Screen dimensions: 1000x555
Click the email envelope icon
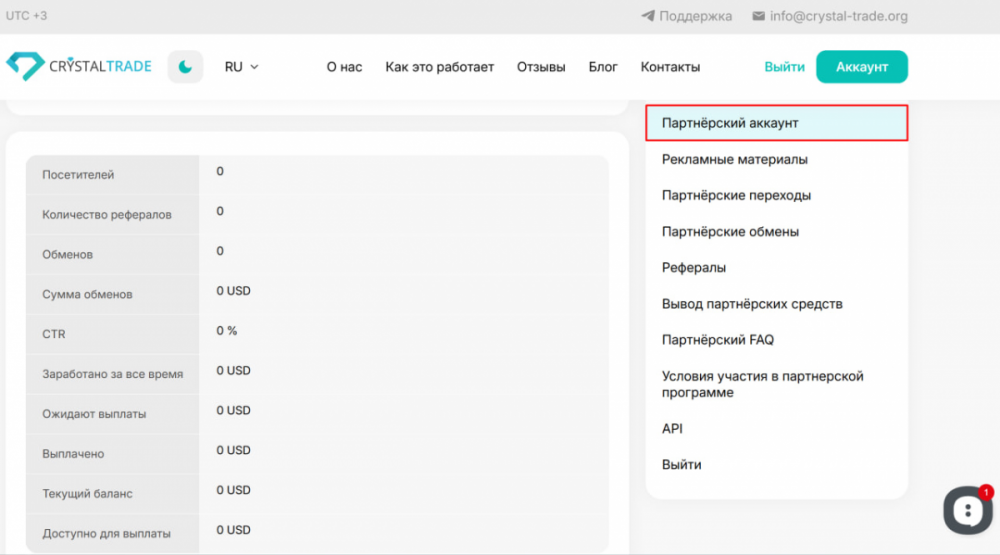click(758, 16)
